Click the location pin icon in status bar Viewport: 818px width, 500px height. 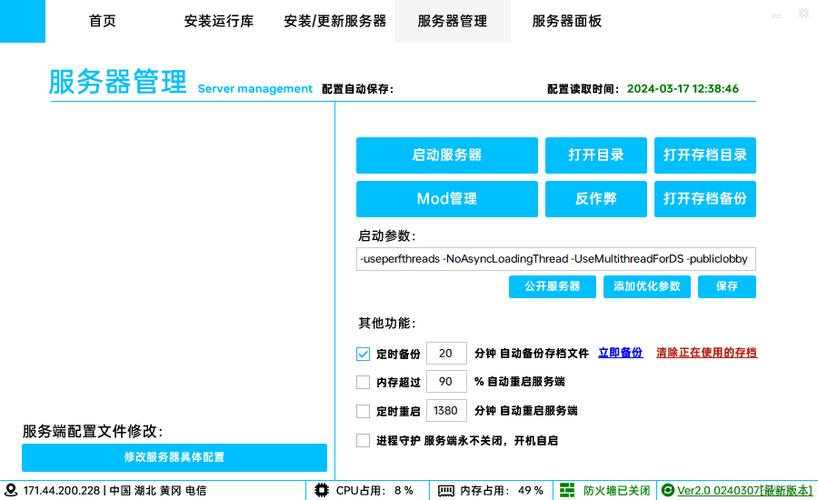tap(10, 491)
